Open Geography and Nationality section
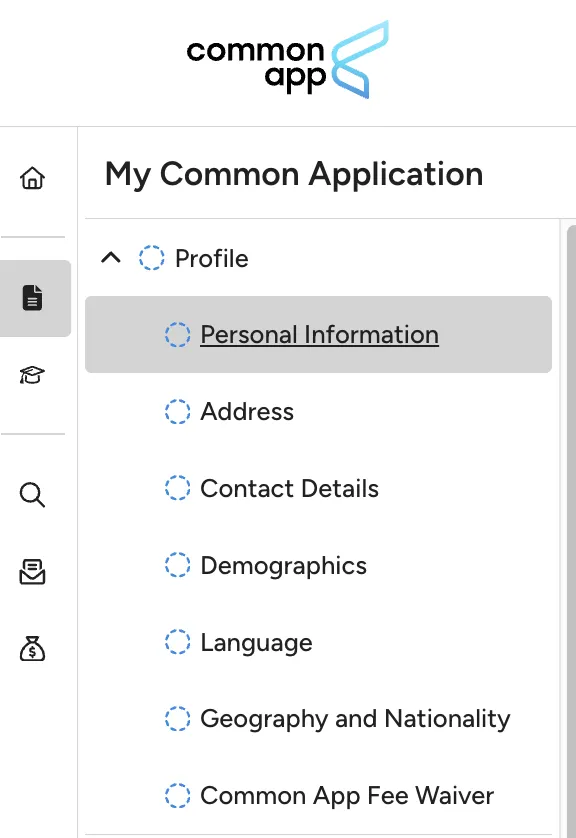The height and width of the screenshot is (838, 576). pyautogui.click(x=355, y=719)
